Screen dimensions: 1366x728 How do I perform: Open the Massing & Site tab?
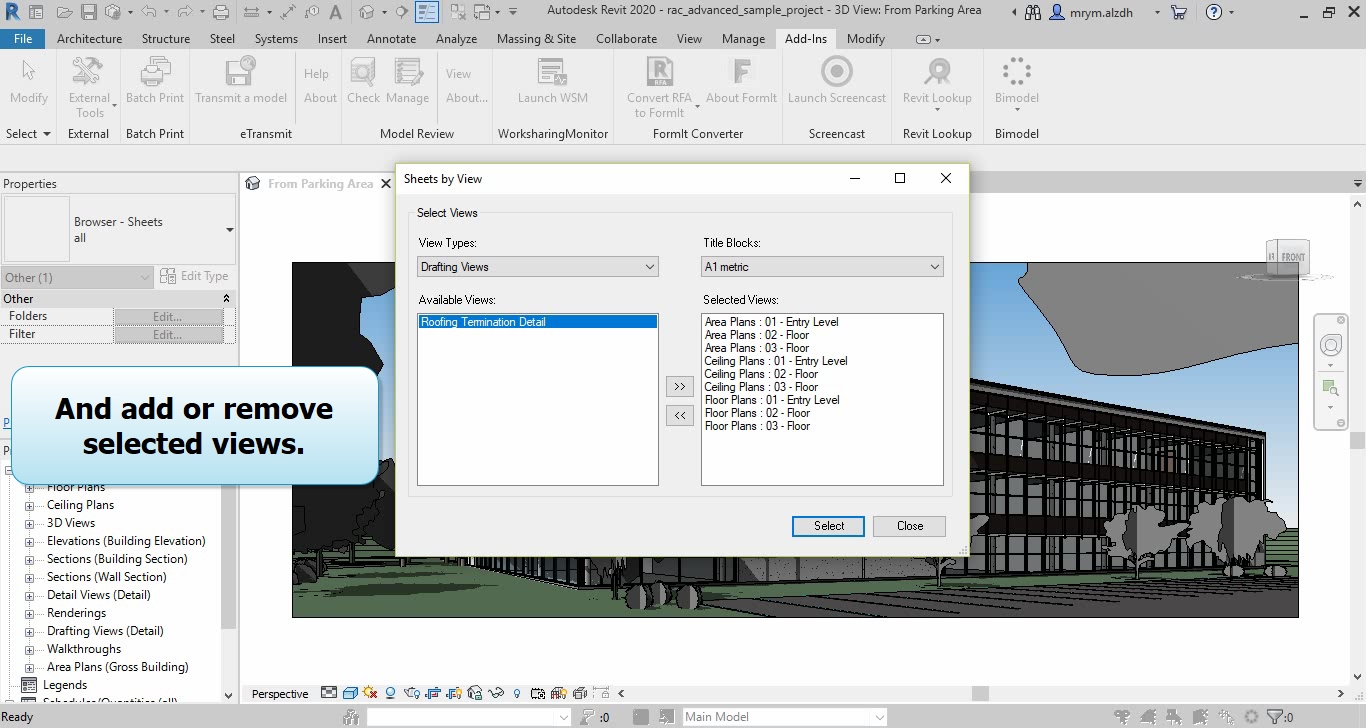click(x=536, y=39)
